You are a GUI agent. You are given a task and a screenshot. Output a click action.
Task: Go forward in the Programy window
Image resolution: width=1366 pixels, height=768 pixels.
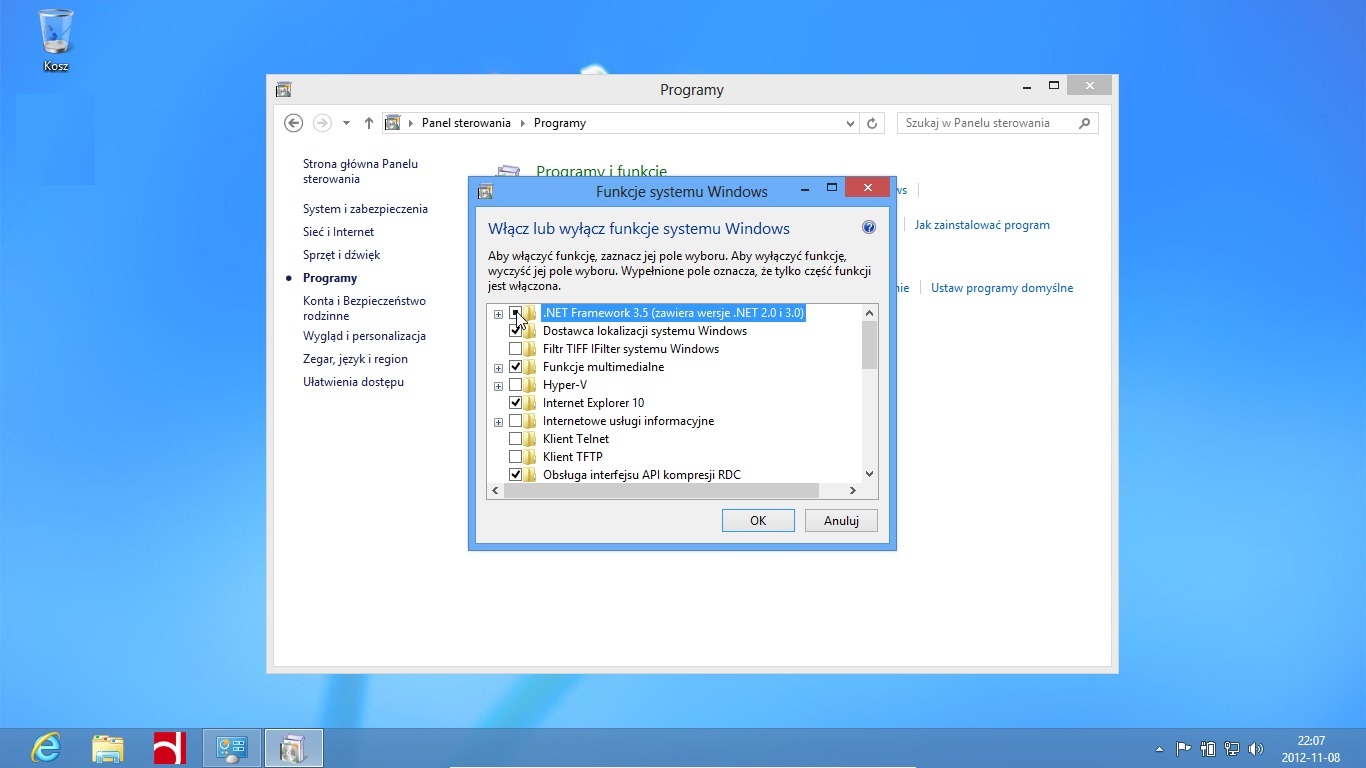tap(322, 123)
